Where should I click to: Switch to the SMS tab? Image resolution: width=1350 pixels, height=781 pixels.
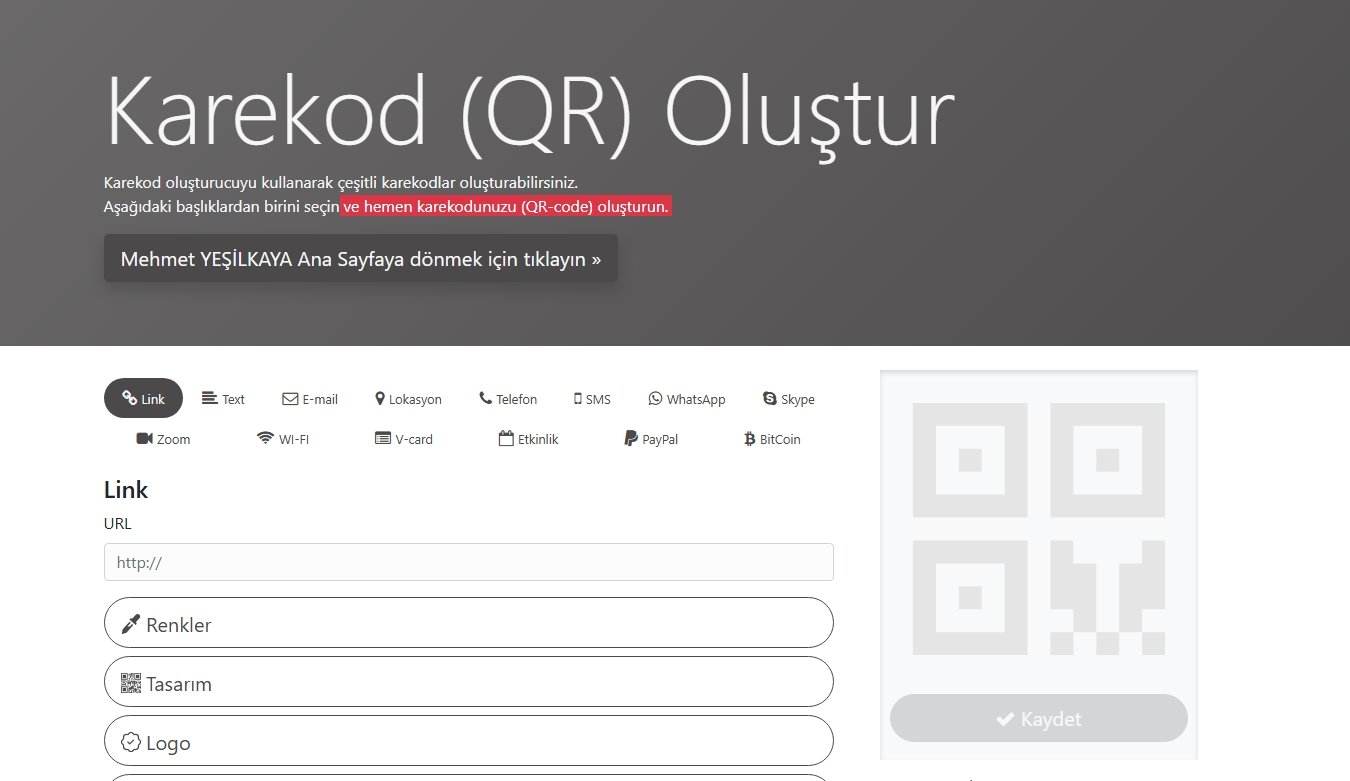(592, 398)
